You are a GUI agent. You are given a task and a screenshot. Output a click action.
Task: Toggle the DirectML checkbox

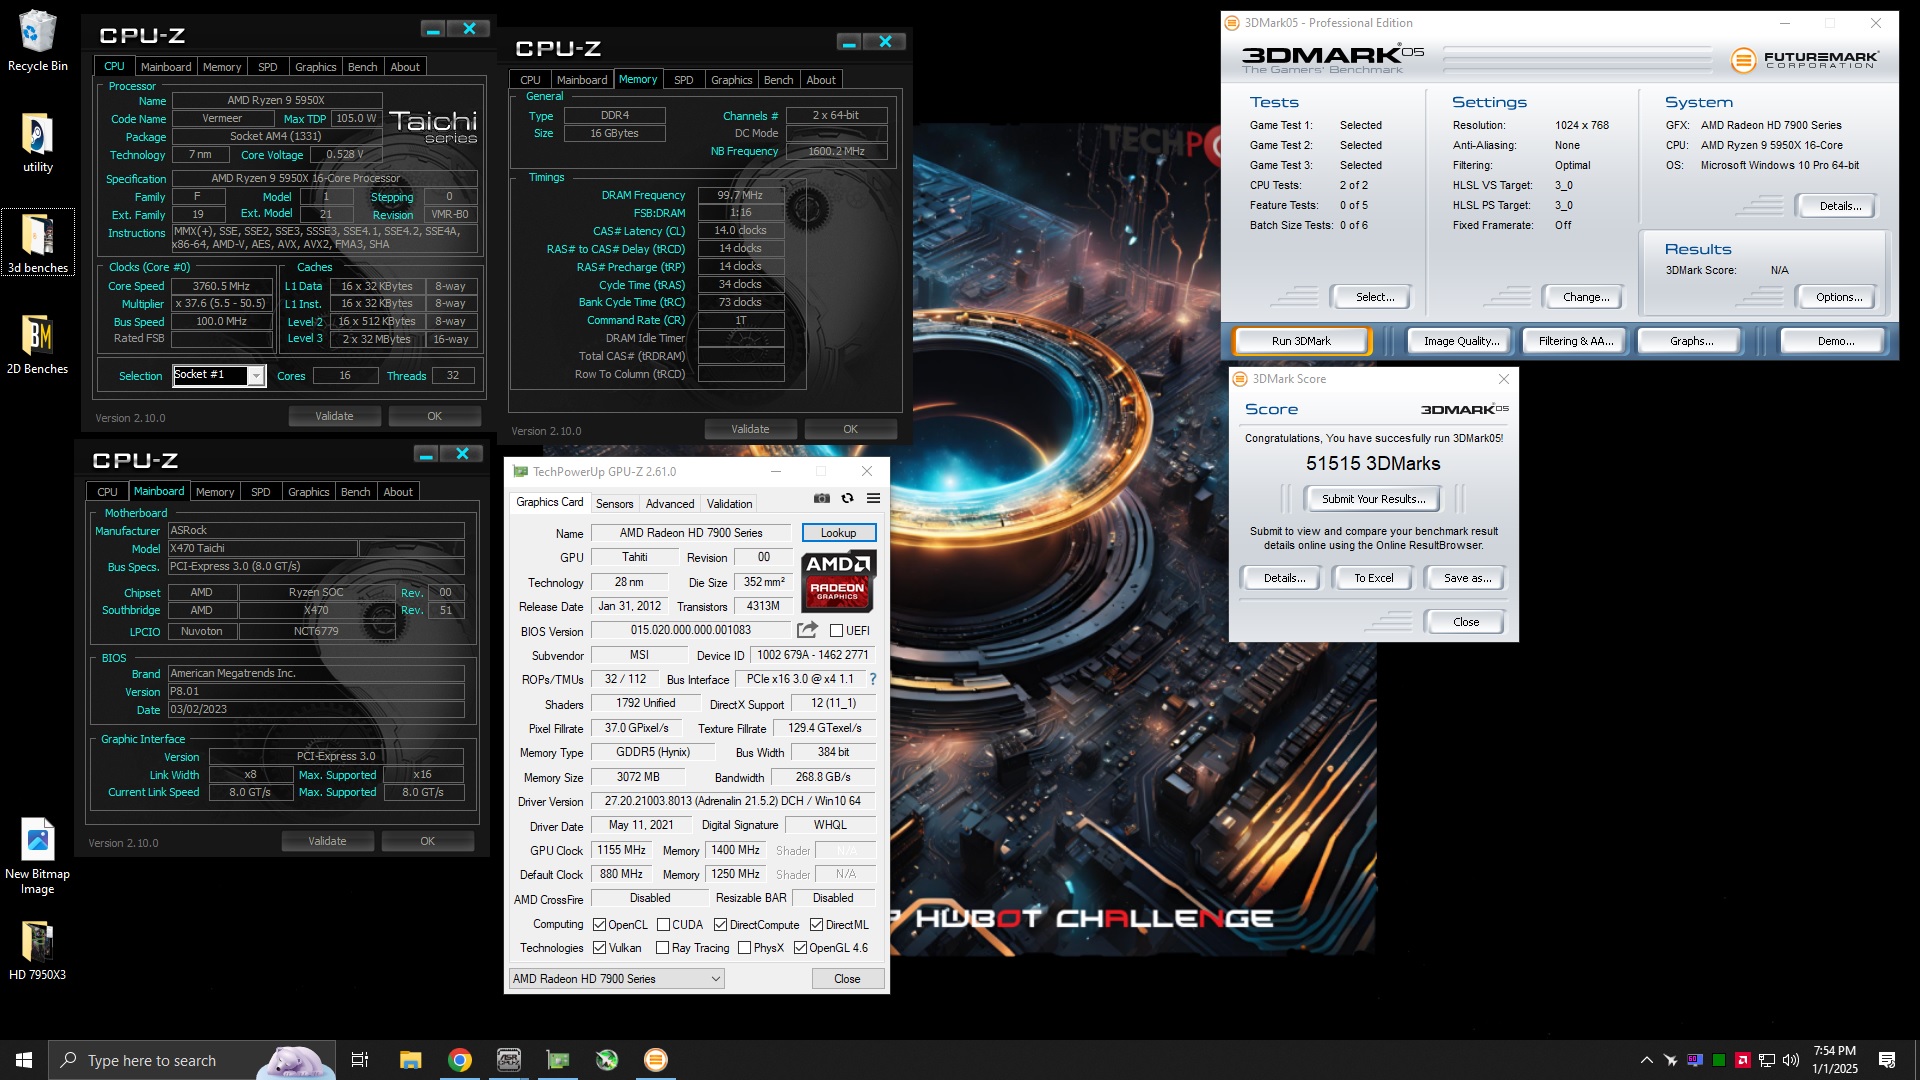[816, 925]
